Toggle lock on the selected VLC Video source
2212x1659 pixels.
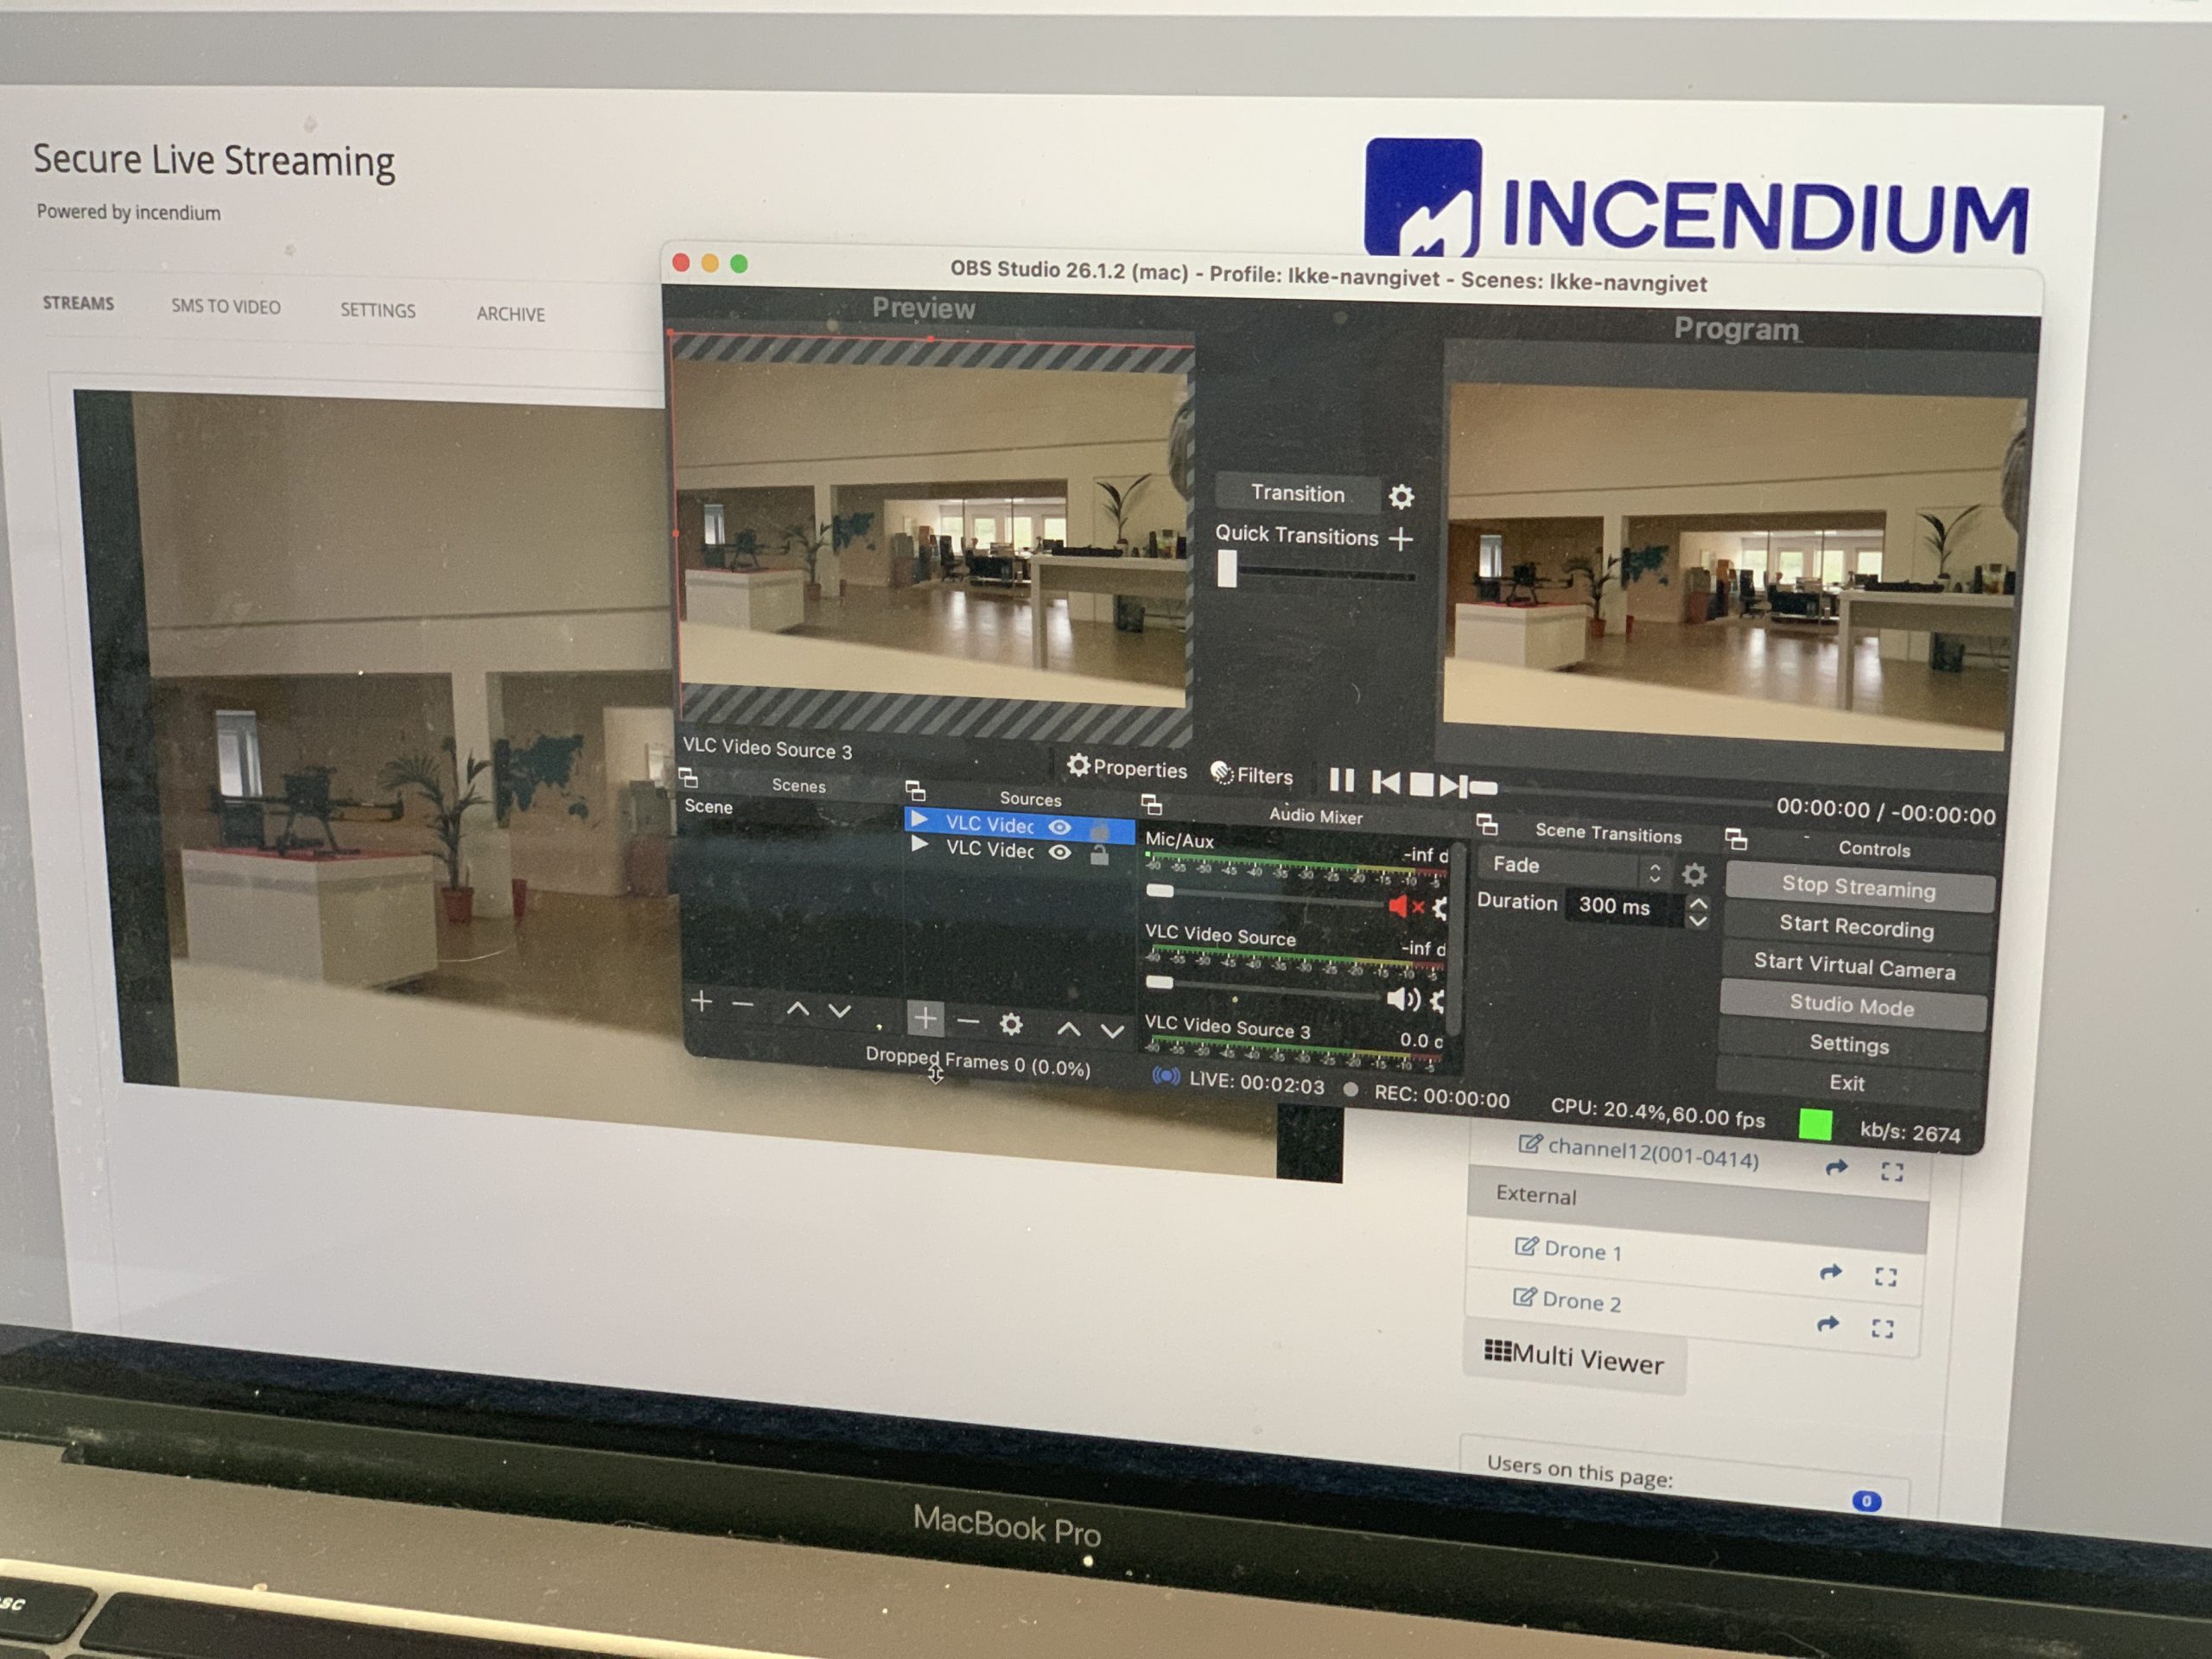click(1099, 830)
